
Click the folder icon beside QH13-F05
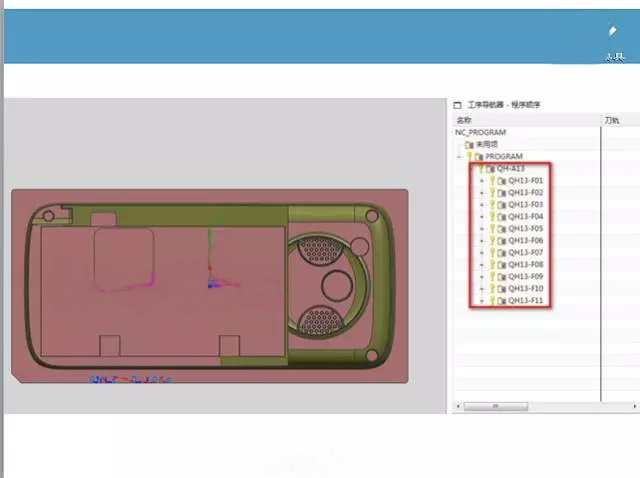[501, 229]
